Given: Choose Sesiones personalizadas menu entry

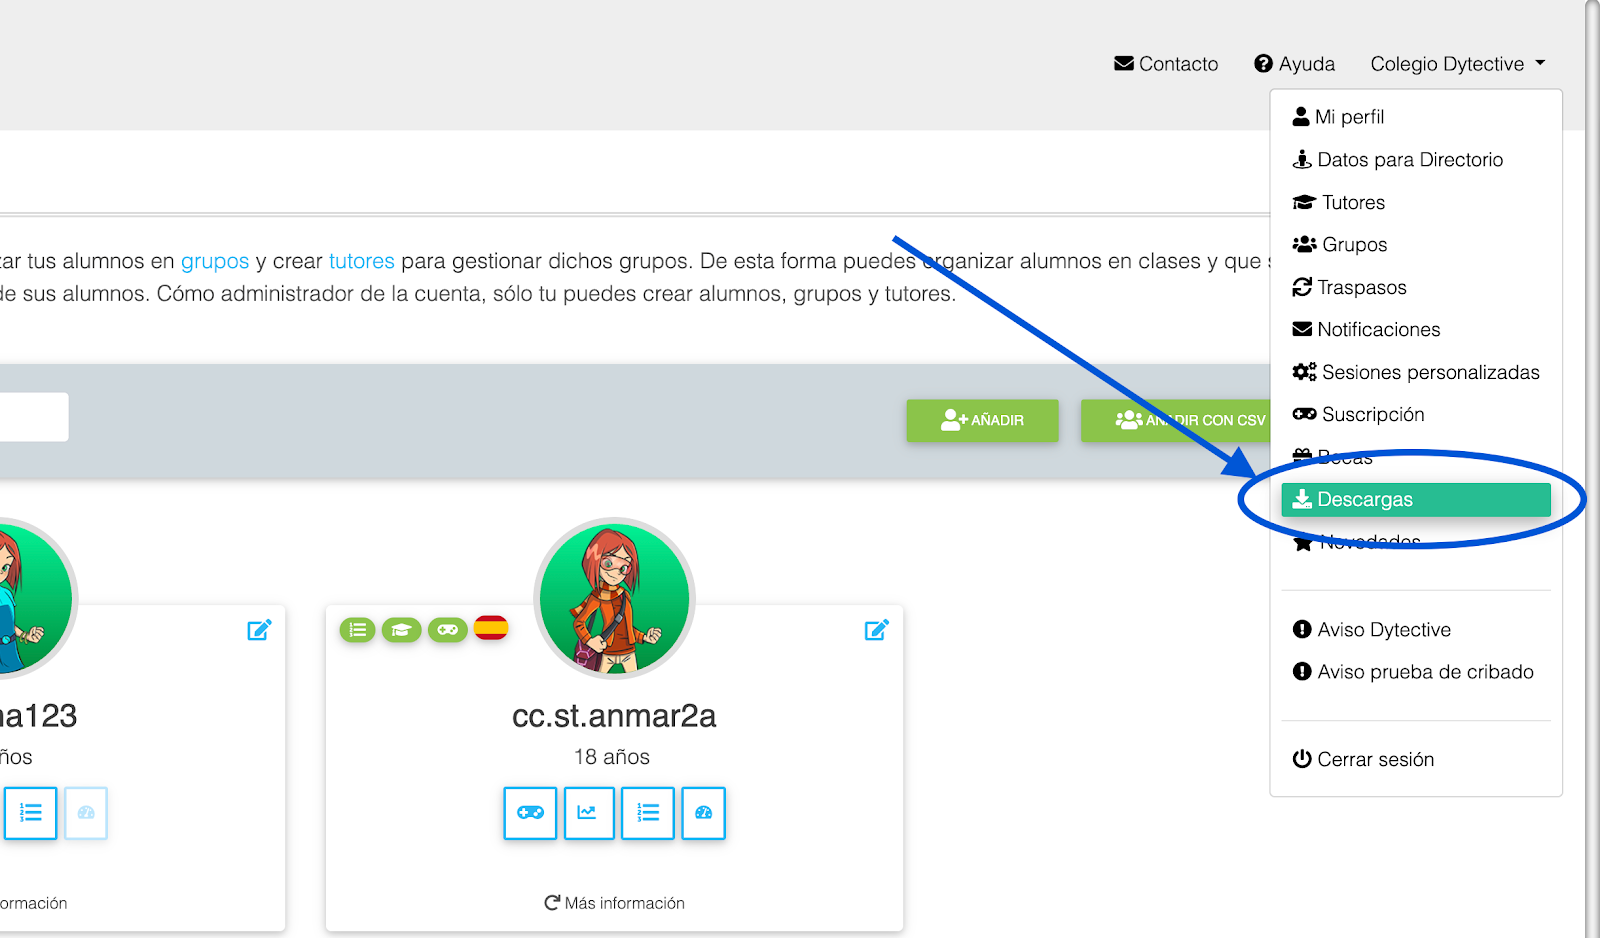Looking at the screenshot, I should (x=1416, y=372).
